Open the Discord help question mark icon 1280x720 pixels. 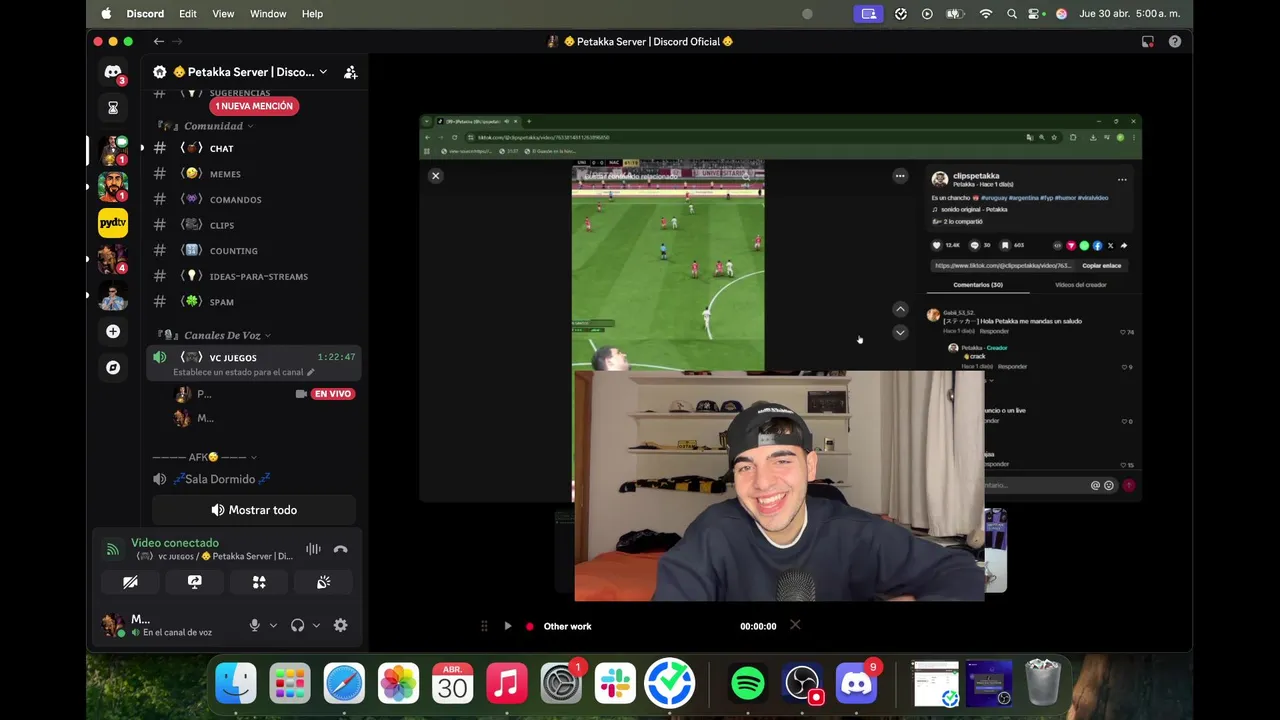coord(1175,41)
